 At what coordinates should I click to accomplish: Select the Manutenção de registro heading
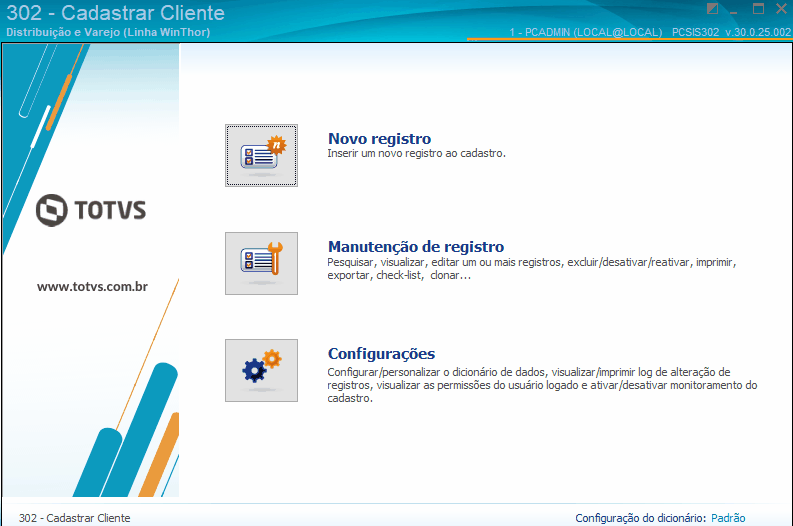tap(416, 246)
